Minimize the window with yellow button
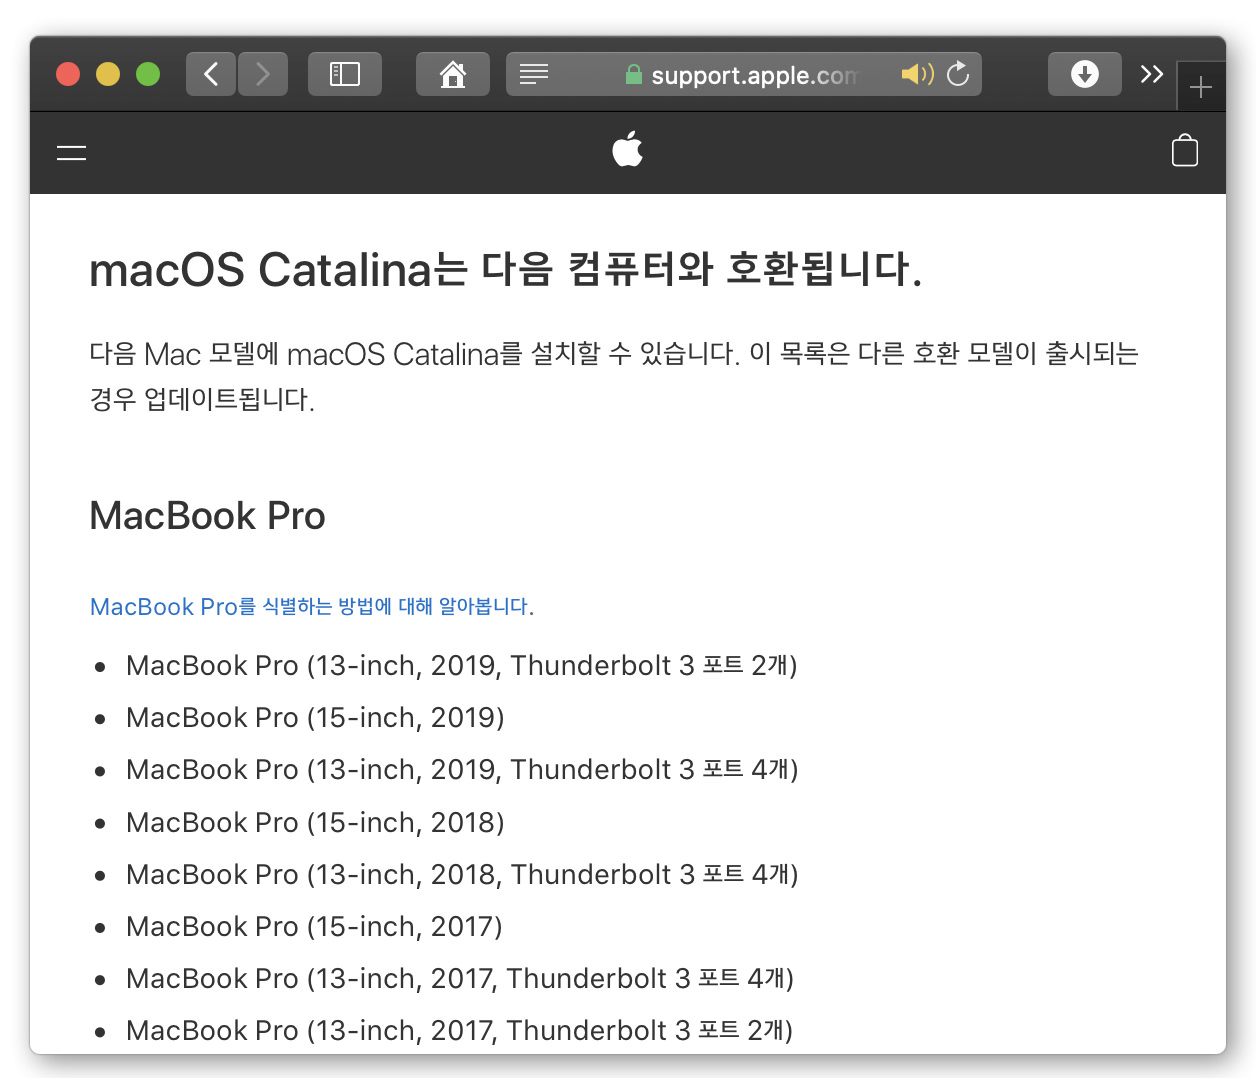 pos(108,74)
